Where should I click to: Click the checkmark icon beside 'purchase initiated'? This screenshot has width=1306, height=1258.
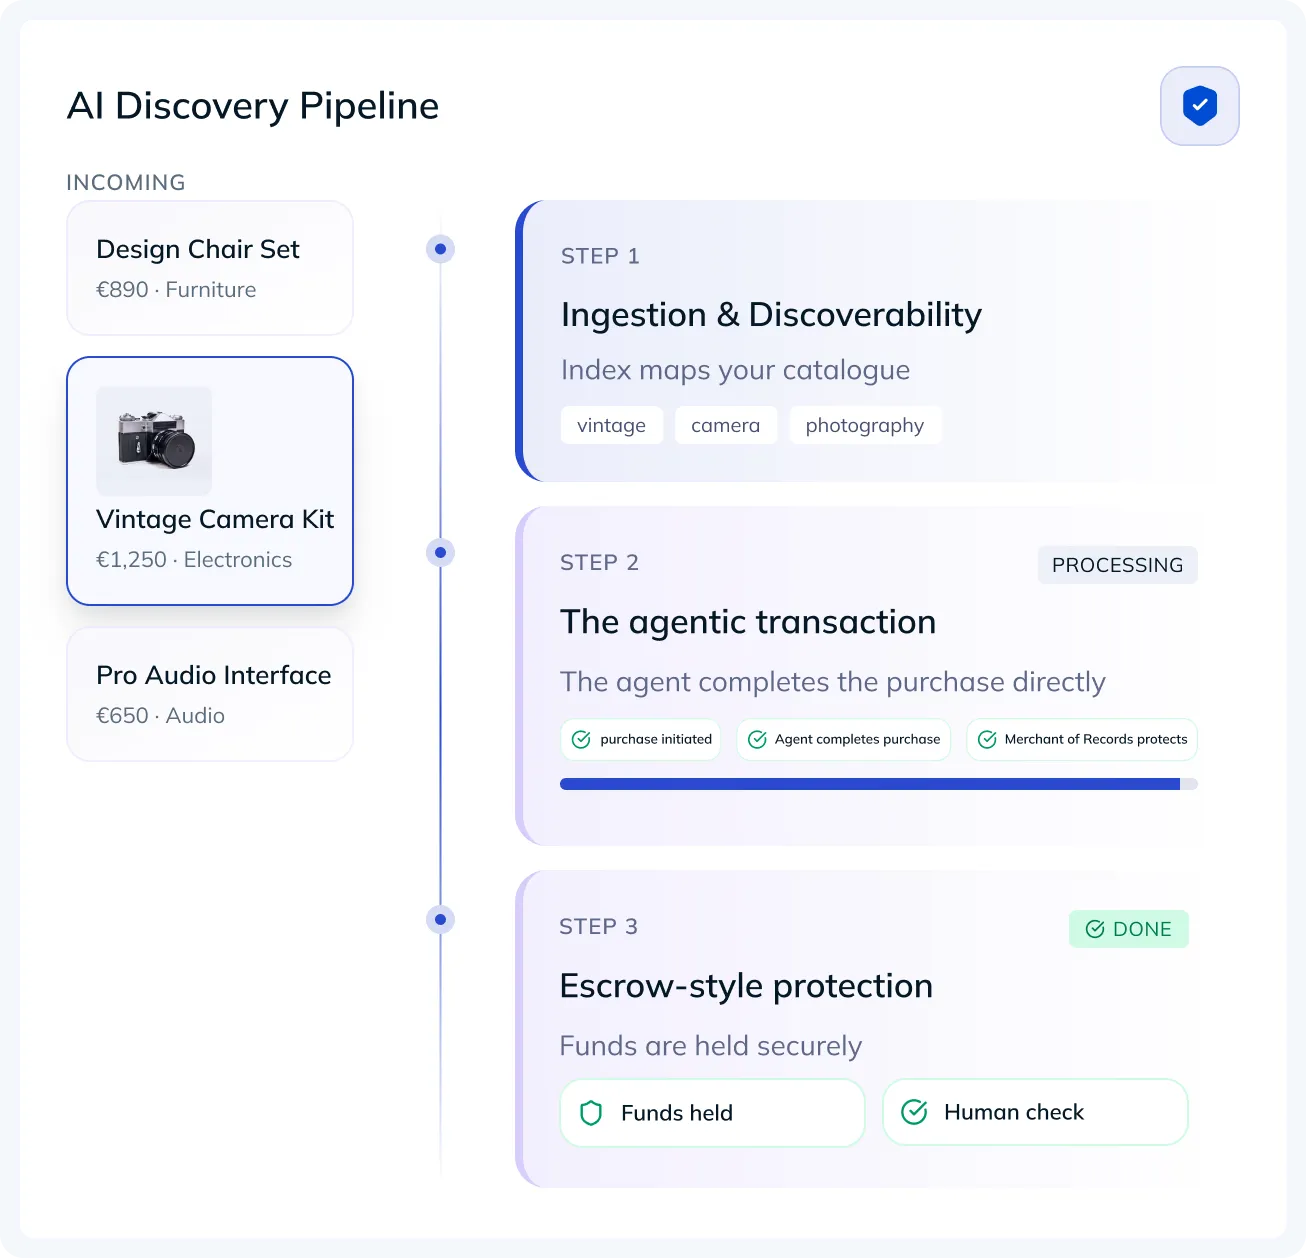pyautogui.click(x=581, y=740)
